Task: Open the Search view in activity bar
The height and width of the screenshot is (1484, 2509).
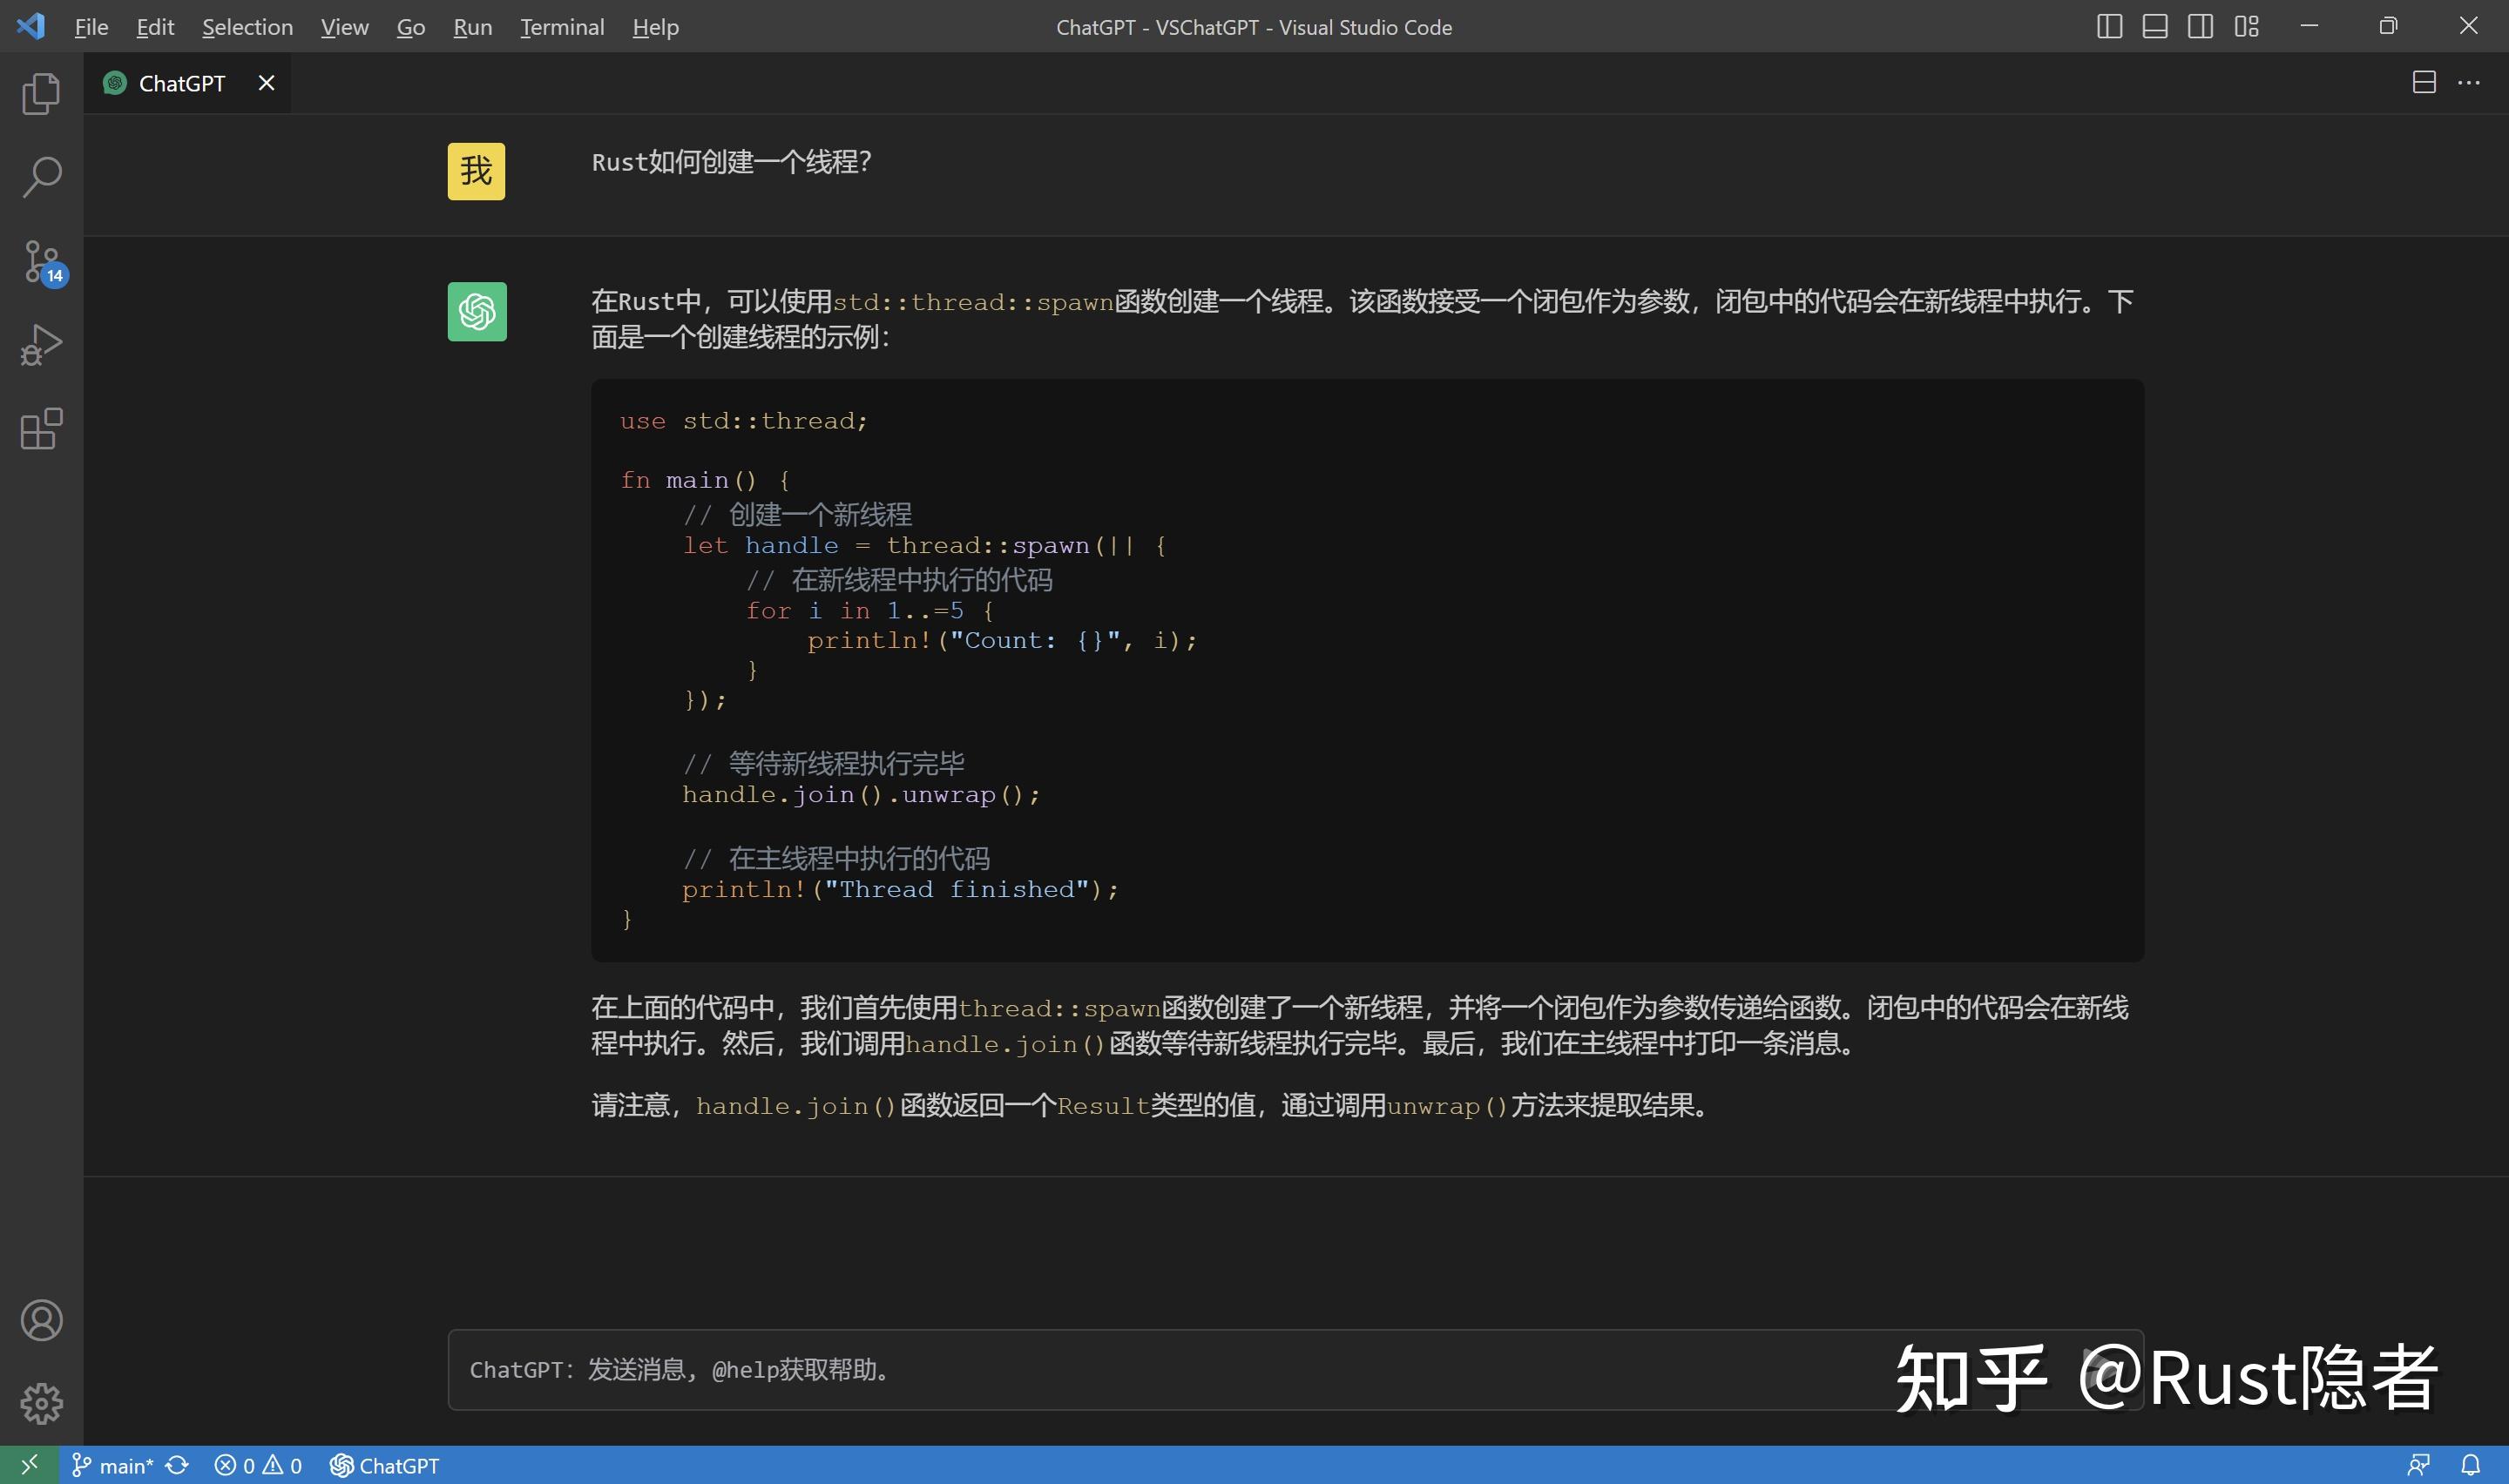Action: (x=41, y=177)
